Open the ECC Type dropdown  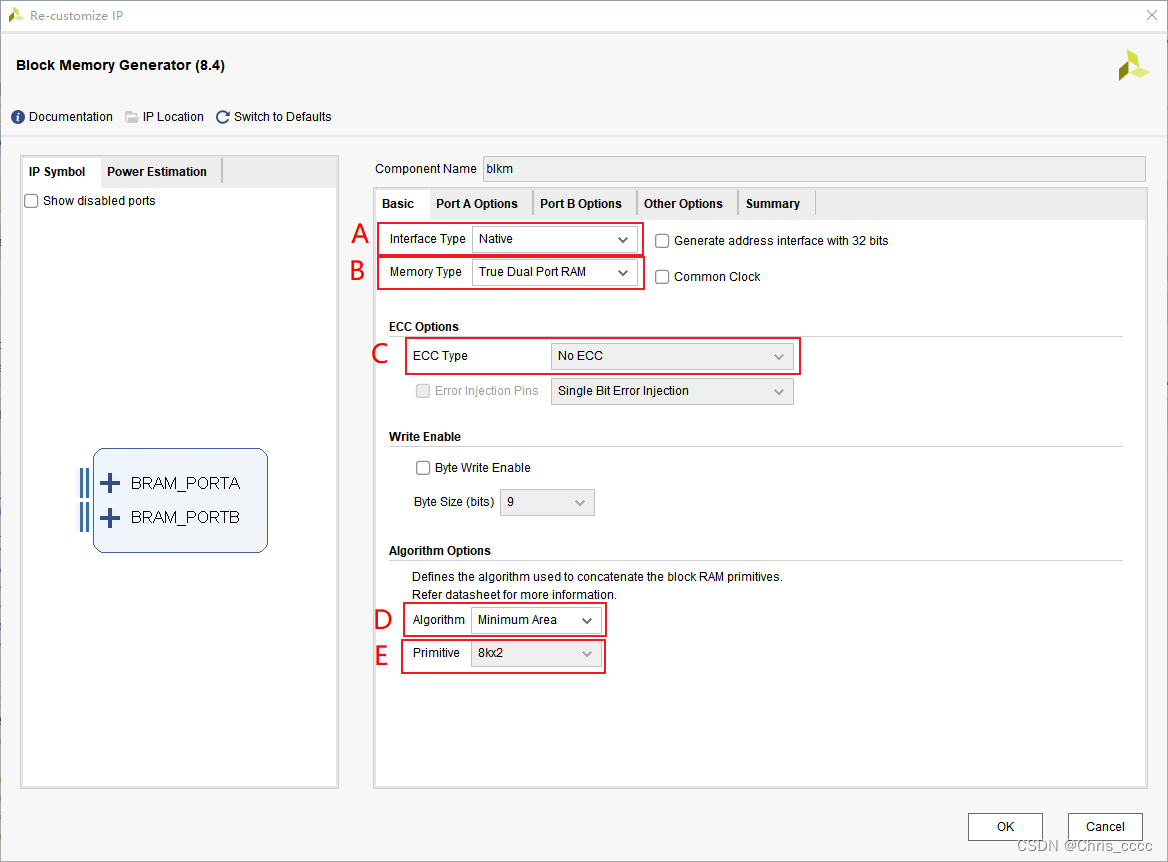[672, 356]
